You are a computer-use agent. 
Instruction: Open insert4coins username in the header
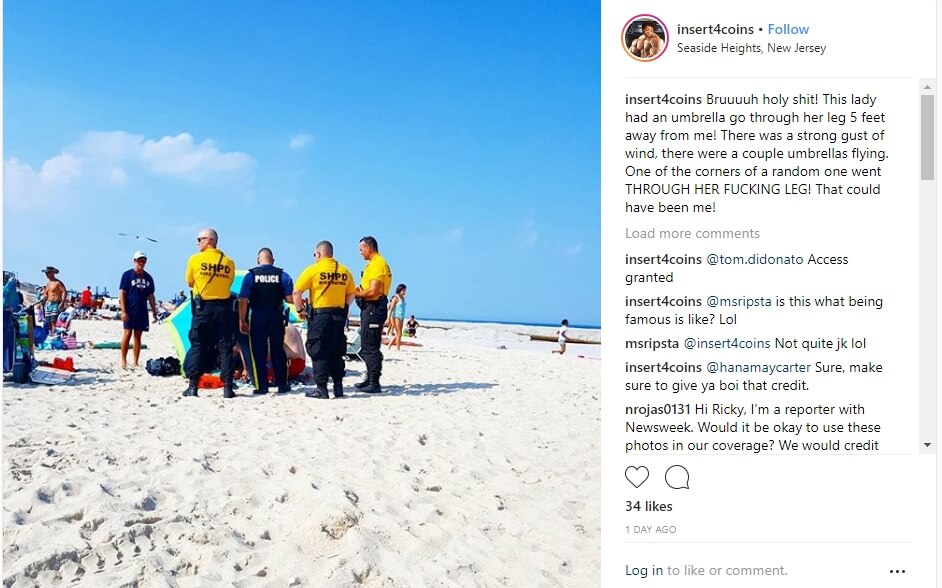[x=715, y=29]
